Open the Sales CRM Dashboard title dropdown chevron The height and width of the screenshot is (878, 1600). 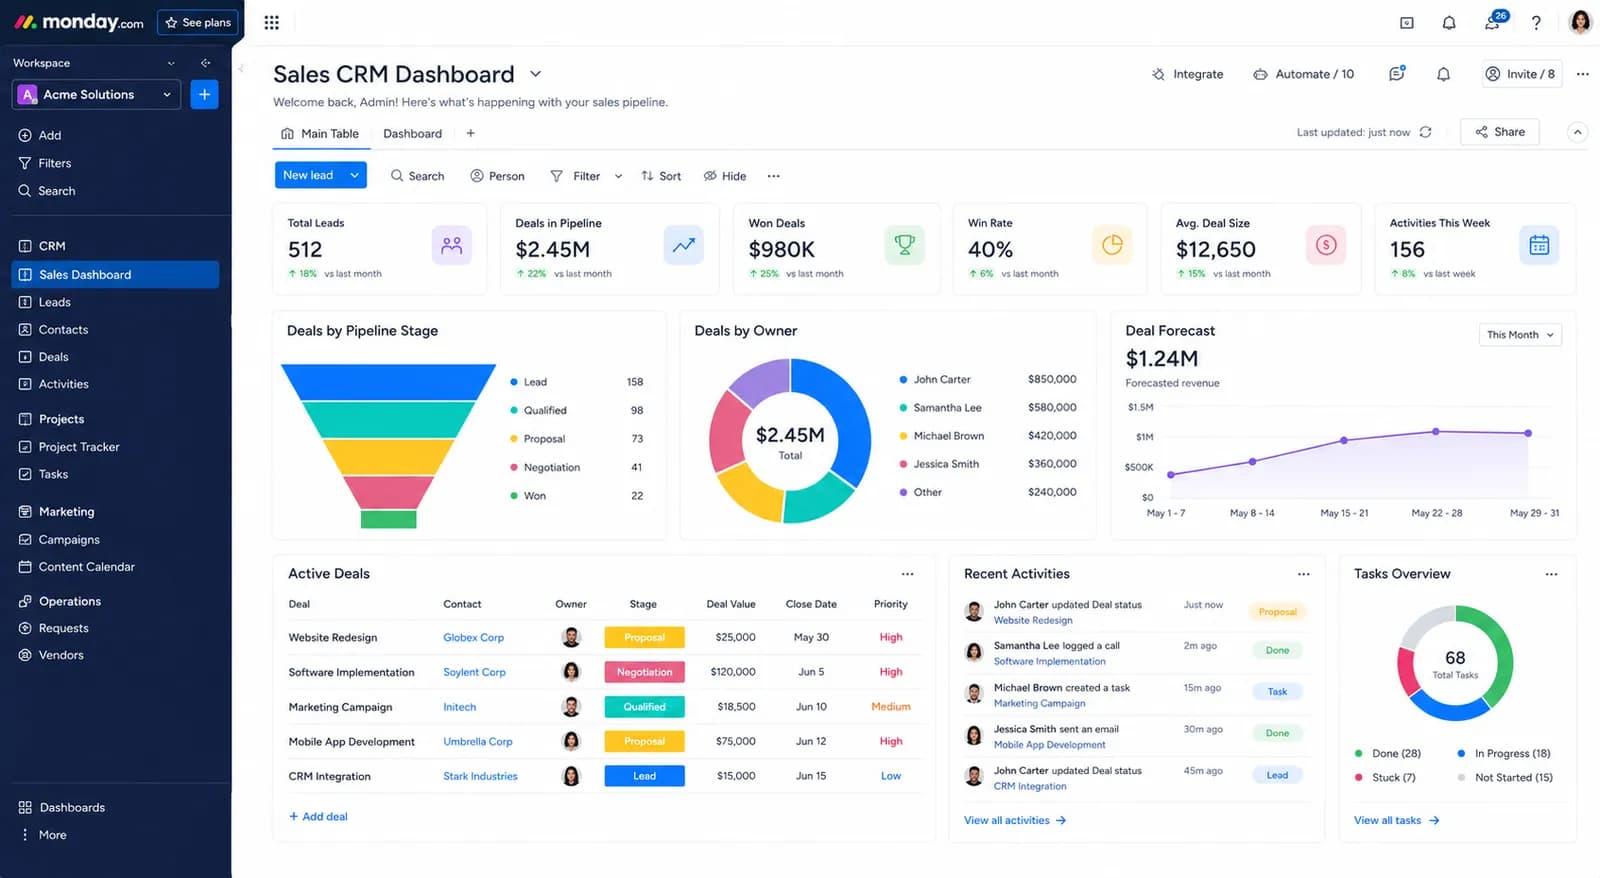point(535,74)
